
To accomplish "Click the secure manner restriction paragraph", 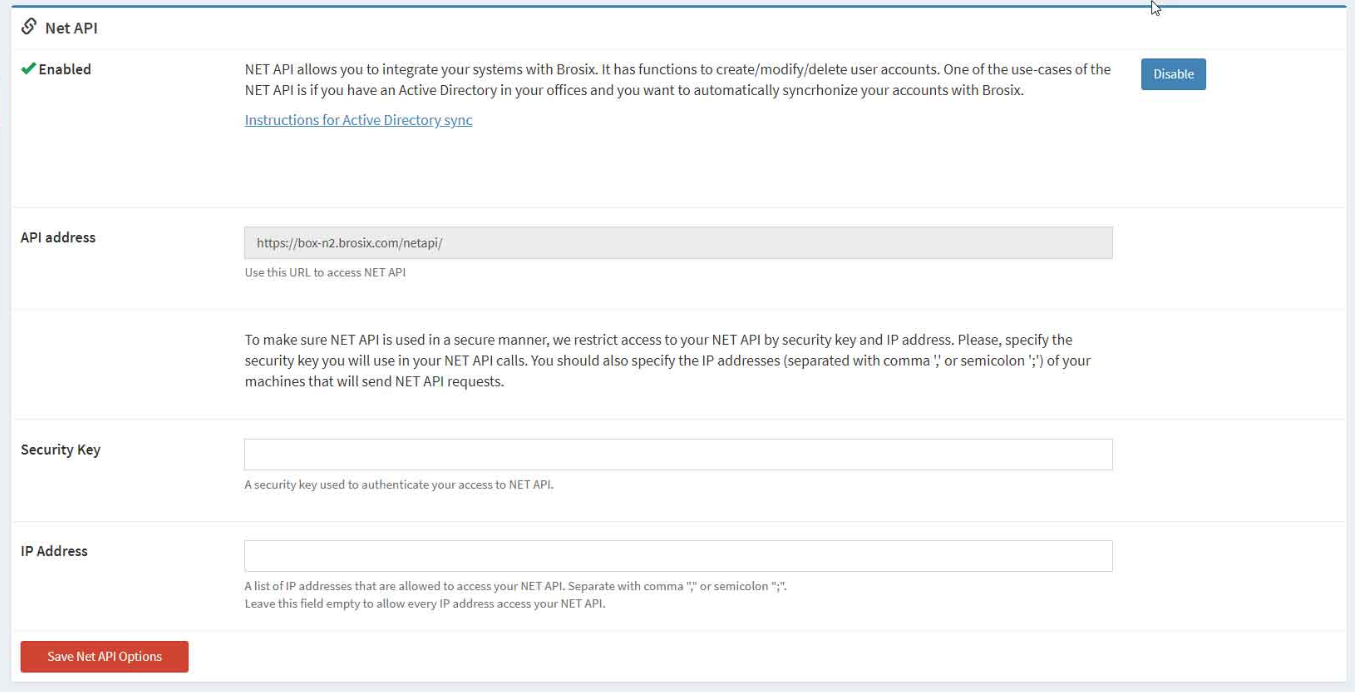I will pyautogui.click(x=667, y=360).
